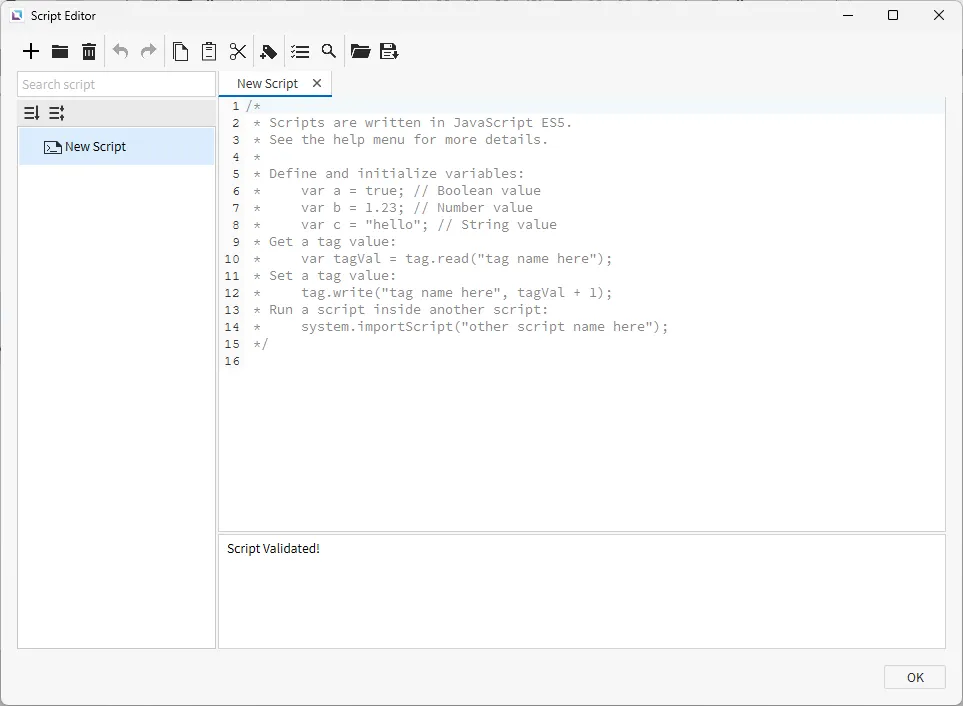This screenshot has height=706, width=963.
Task: Click the second sort icon above the script list
Action: tap(57, 113)
